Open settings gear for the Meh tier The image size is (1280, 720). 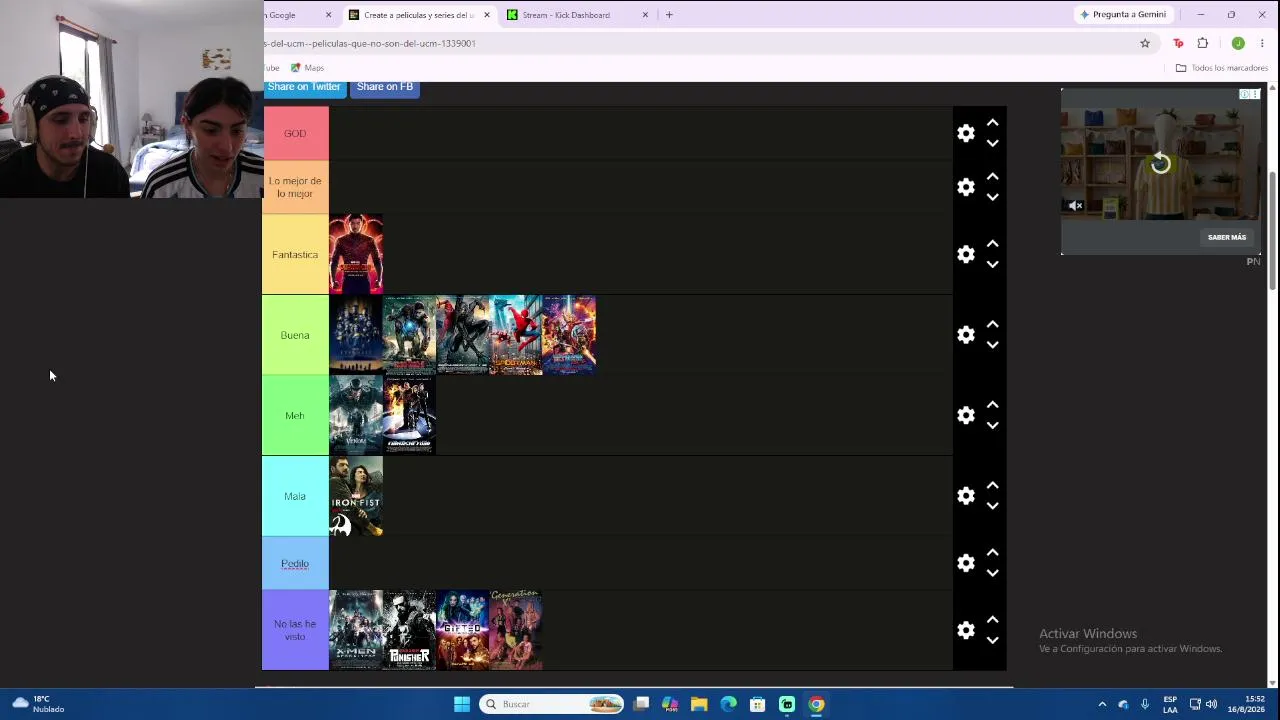(966, 415)
